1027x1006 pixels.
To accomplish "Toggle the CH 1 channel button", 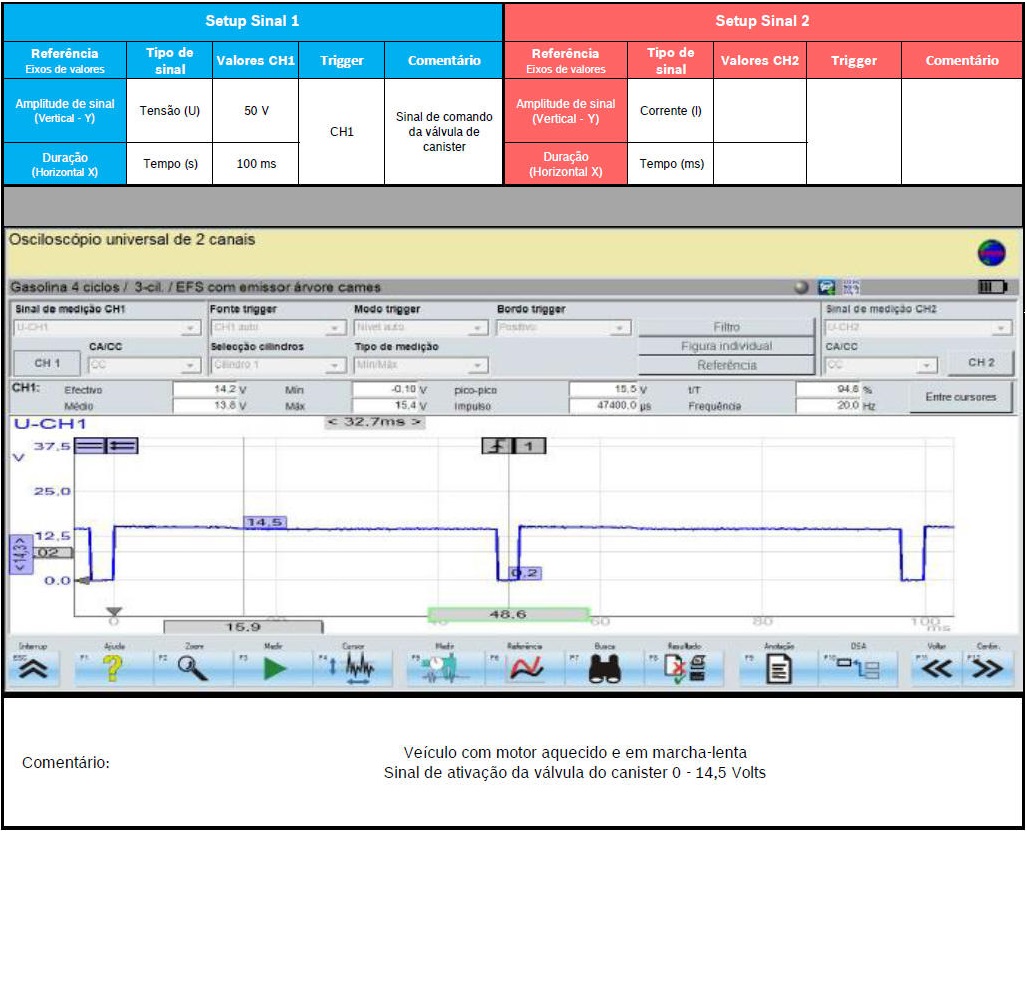I will (x=47, y=364).
